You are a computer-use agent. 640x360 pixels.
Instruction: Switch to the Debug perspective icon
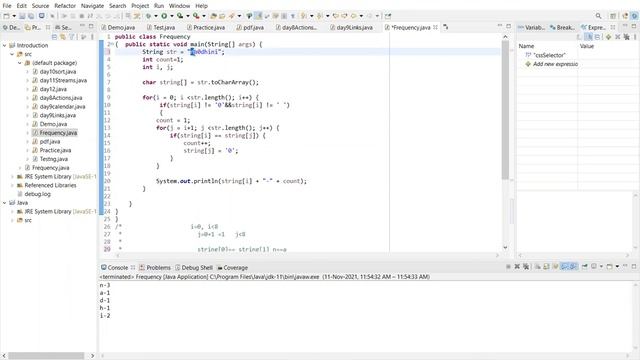(x=635, y=16)
